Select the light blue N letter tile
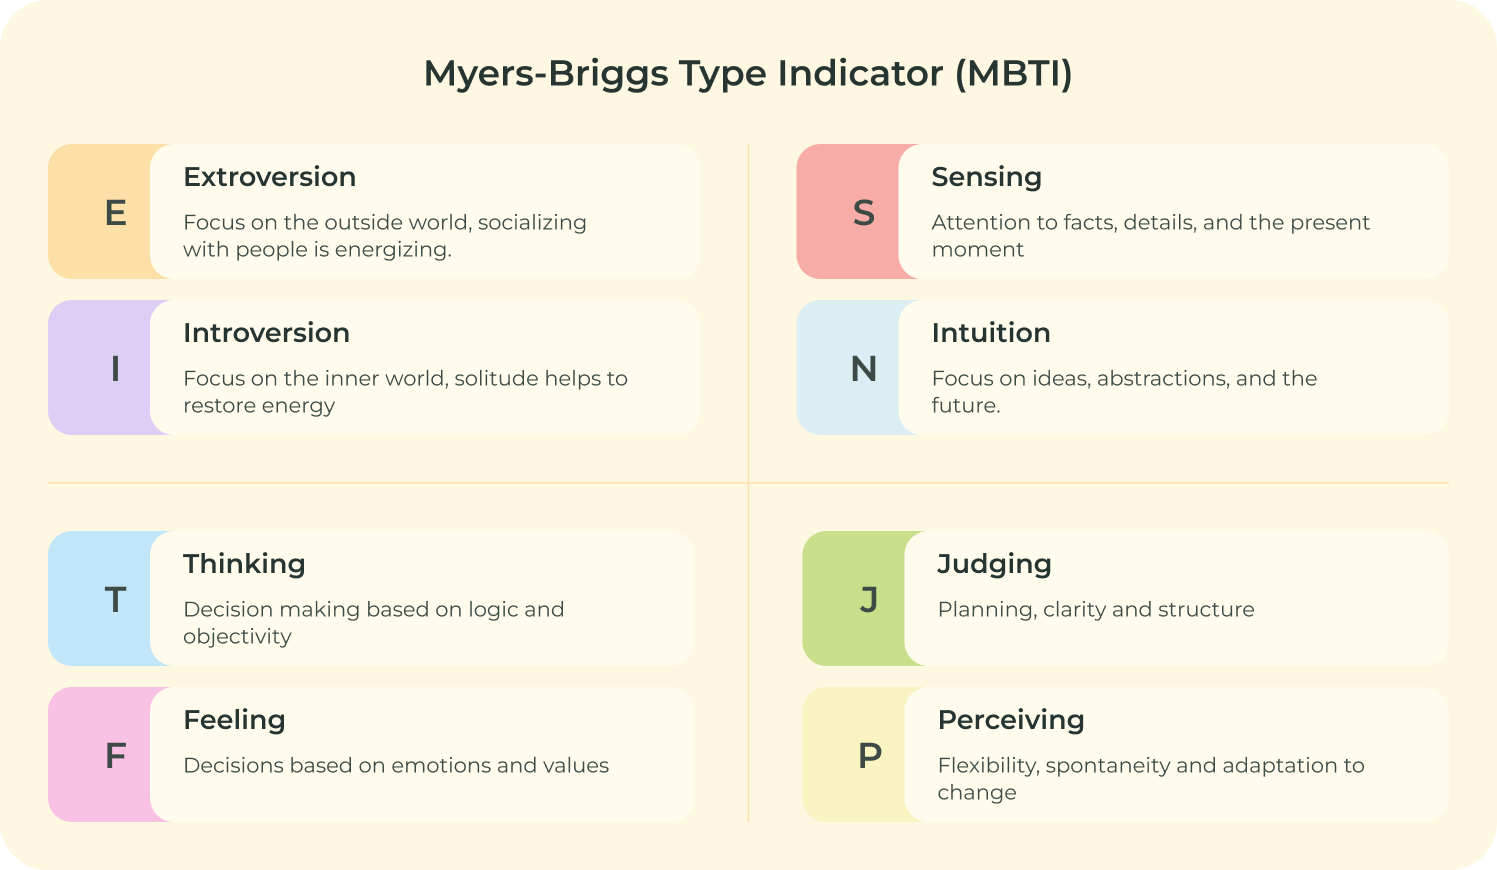This screenshot has width=1497, height=870. tap(849, 368)
